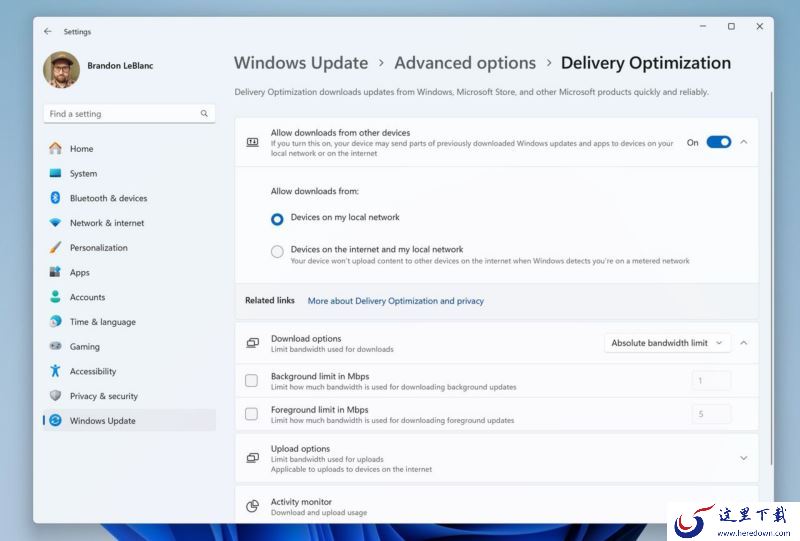Image resolution: width=800 pixels, height=541 pixels.
Task: Open Home in the sidebar
Action: (x=130, y=149)
